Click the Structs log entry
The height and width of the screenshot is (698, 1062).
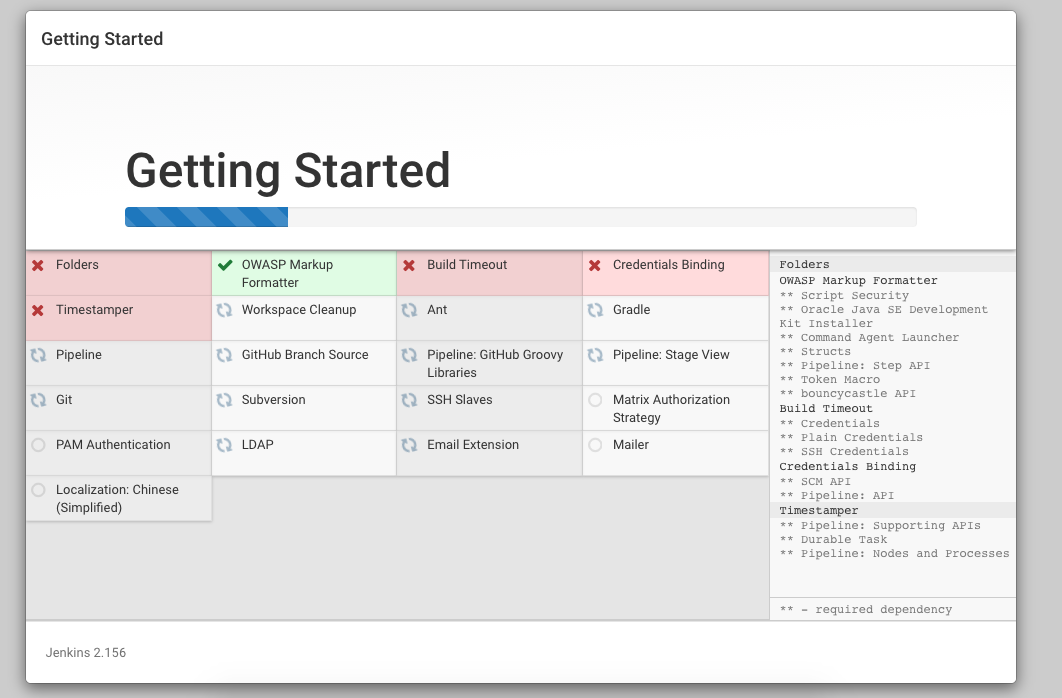coord(815,351)
